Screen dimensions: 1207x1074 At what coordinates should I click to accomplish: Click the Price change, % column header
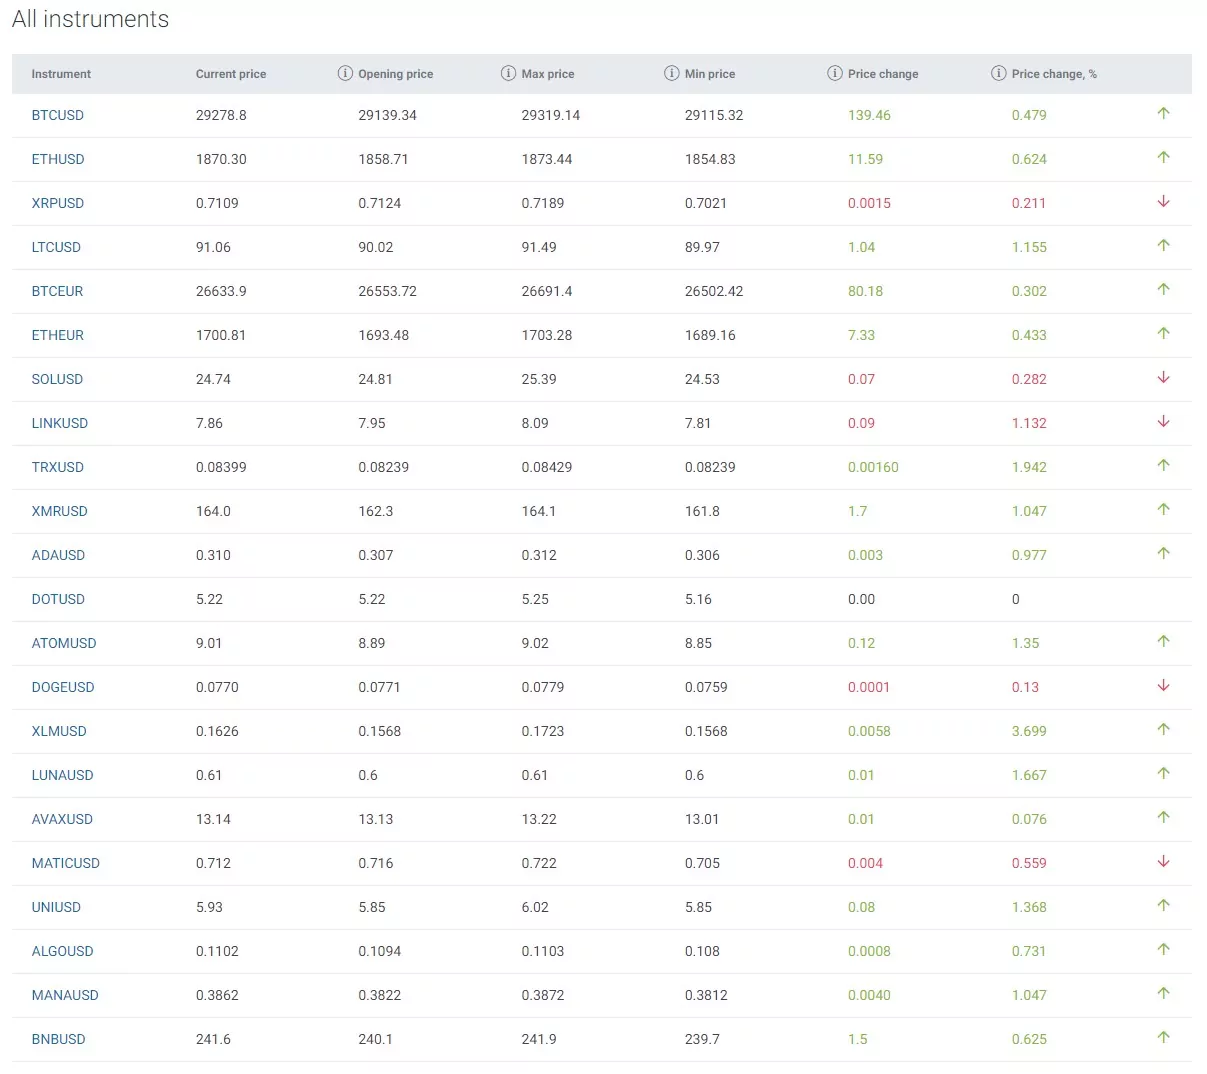pos(1054,74)
